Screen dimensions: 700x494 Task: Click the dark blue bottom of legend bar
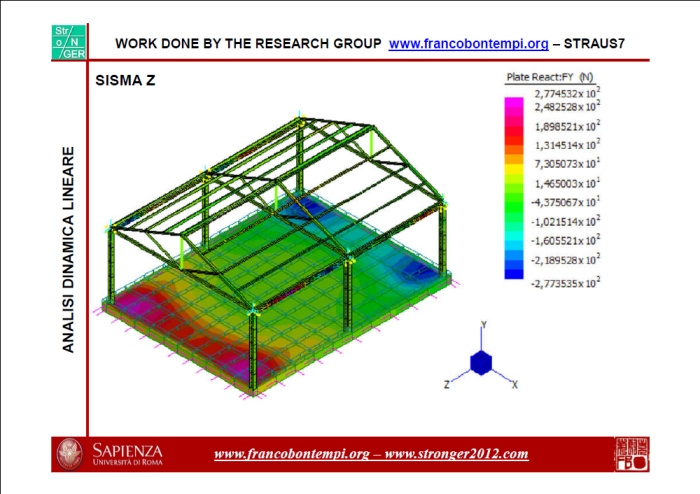click(x=514, y=270)
